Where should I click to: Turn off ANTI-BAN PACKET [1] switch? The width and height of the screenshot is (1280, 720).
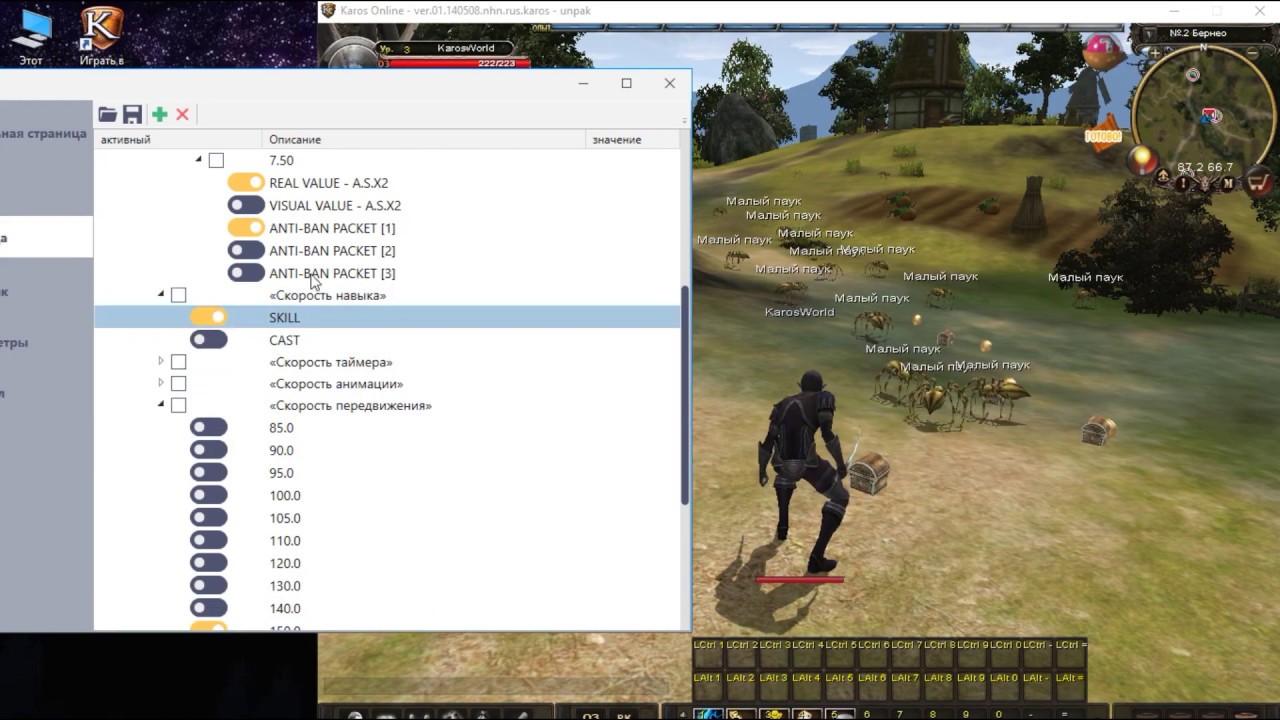246,228
